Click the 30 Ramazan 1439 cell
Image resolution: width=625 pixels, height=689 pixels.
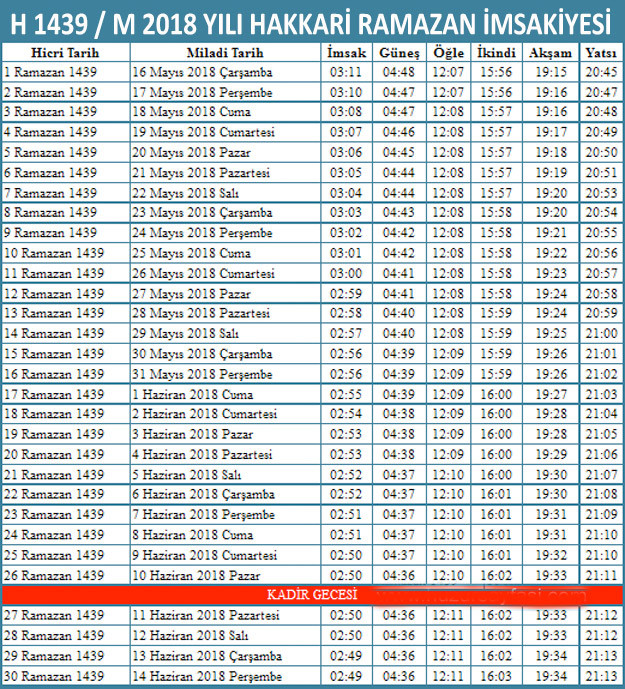[54, 676]
